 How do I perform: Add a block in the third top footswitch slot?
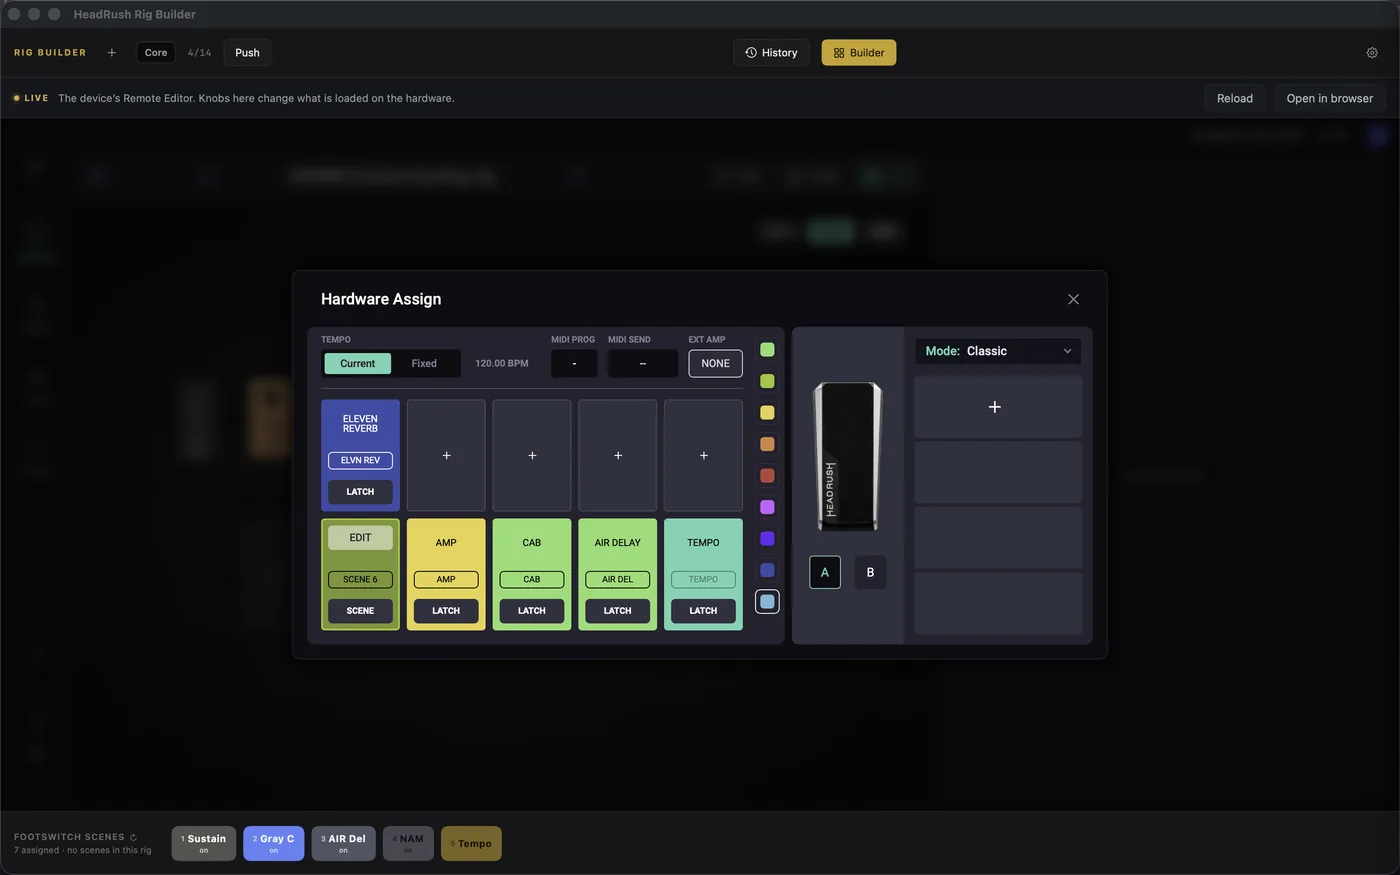[532, 455]
